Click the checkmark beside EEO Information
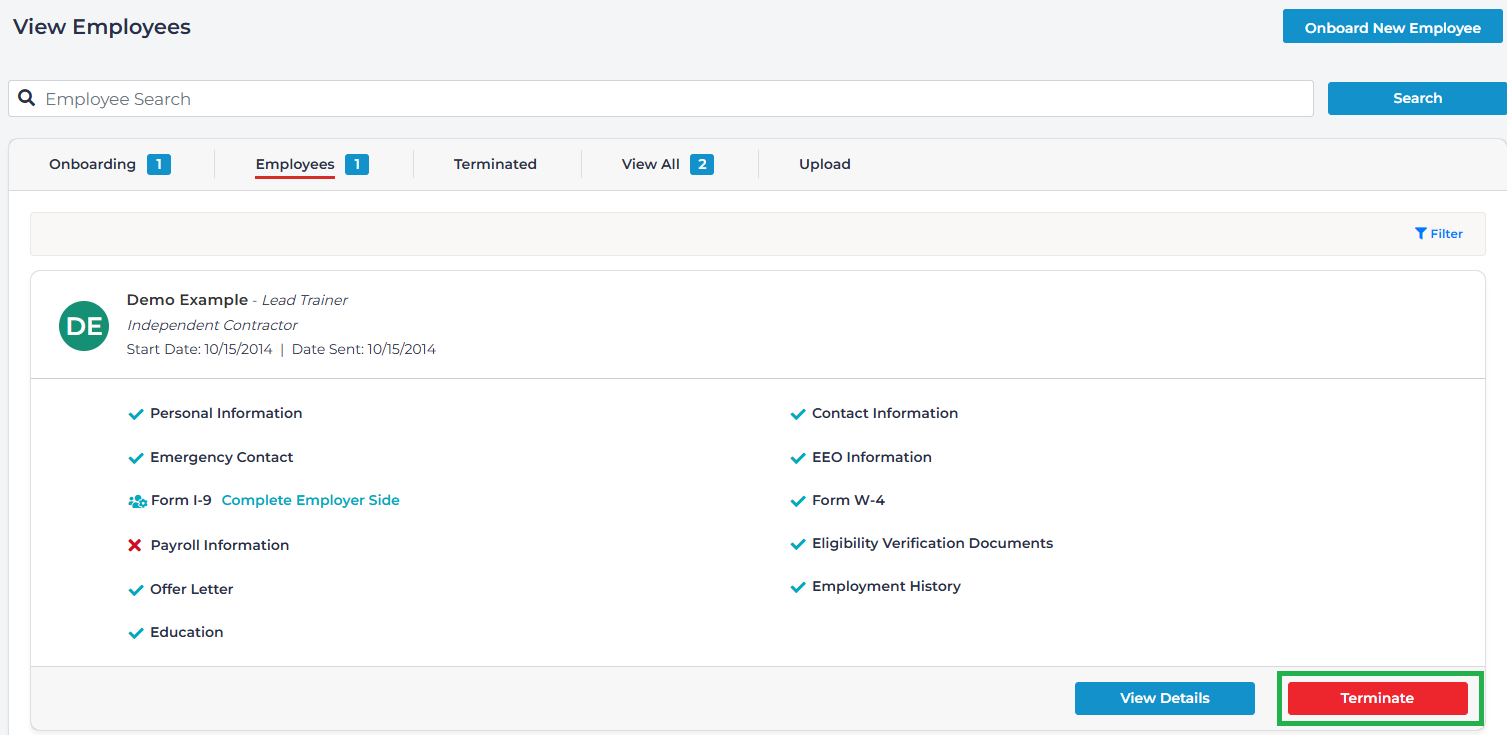This screenshot has height=735, width=1507. pos(798,458)
